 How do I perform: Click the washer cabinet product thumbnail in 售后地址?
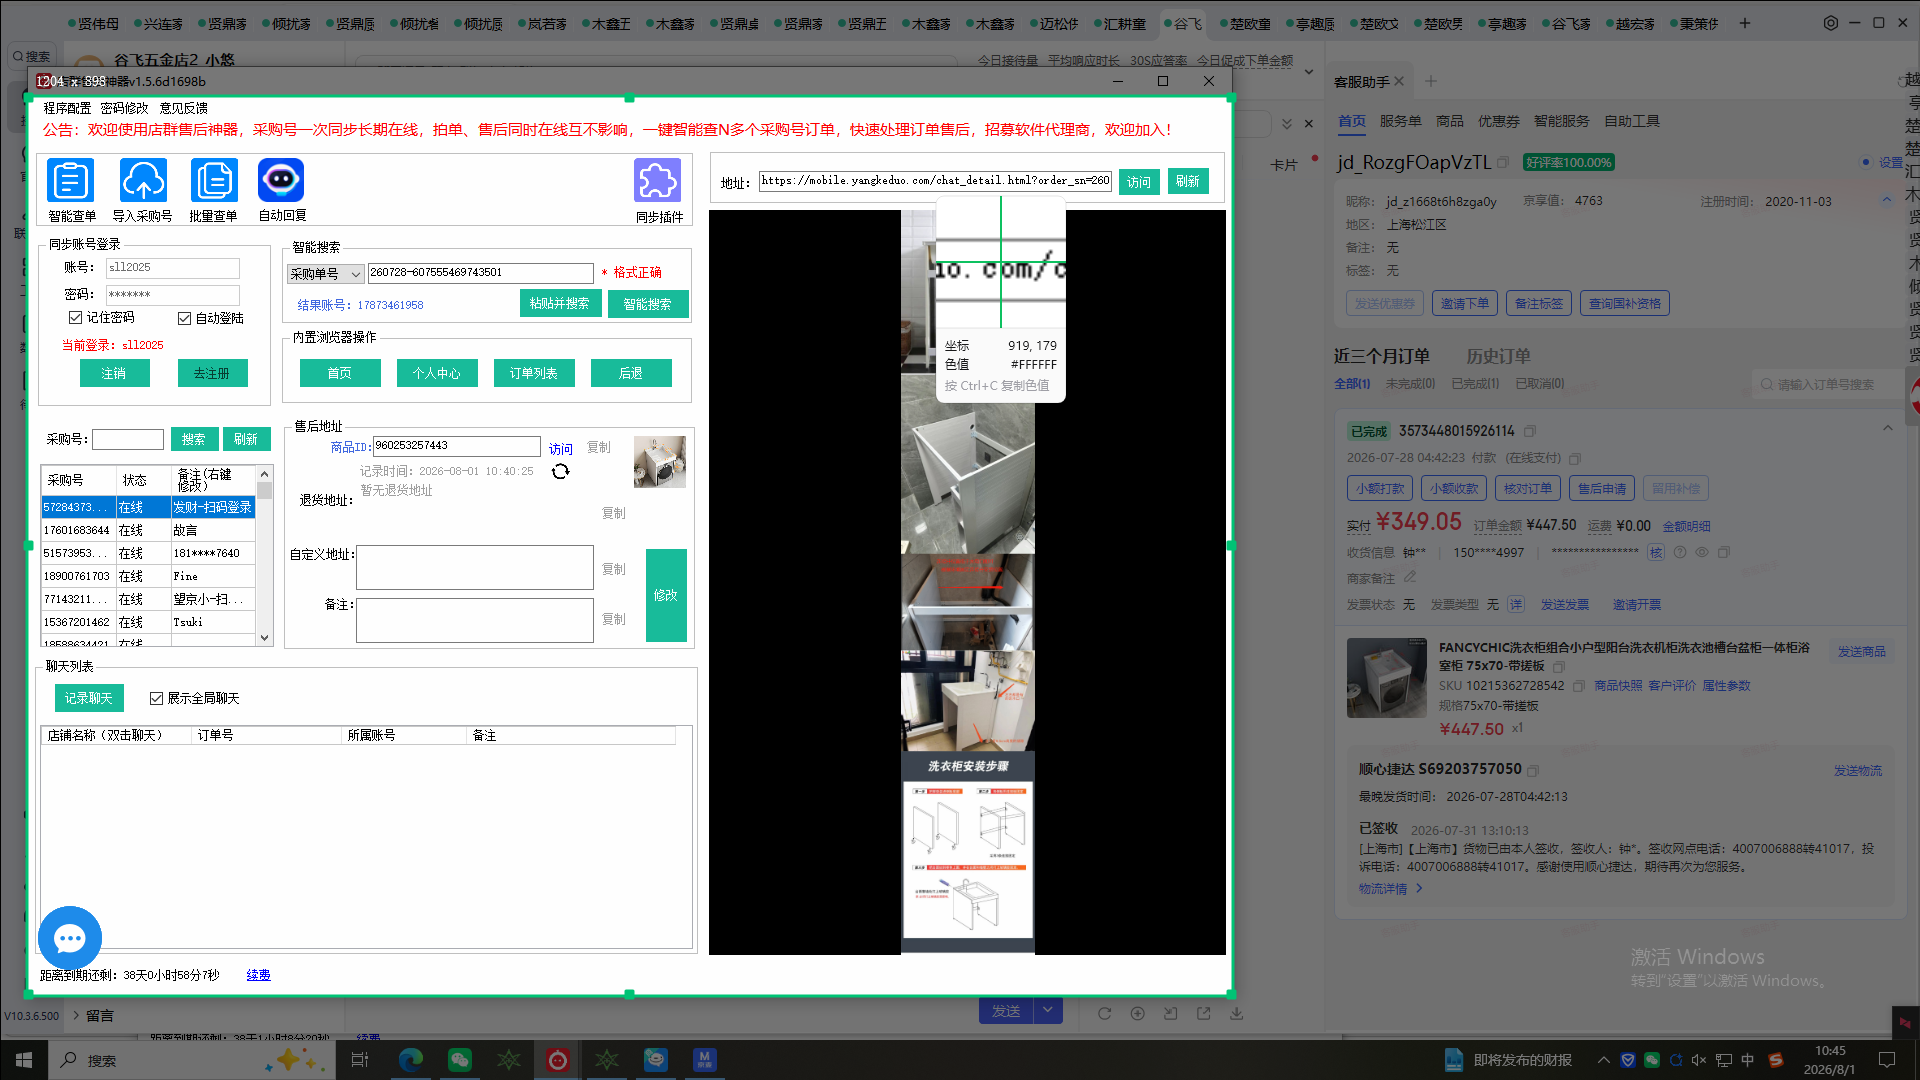click(660, 462)
